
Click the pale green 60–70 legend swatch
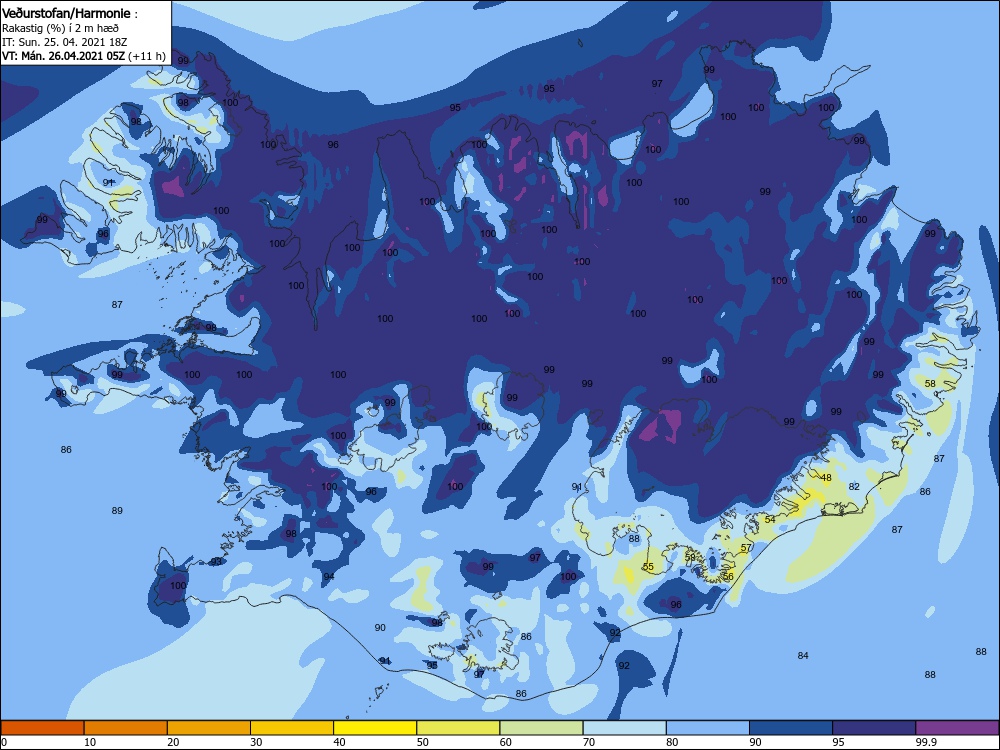[541, 728]
